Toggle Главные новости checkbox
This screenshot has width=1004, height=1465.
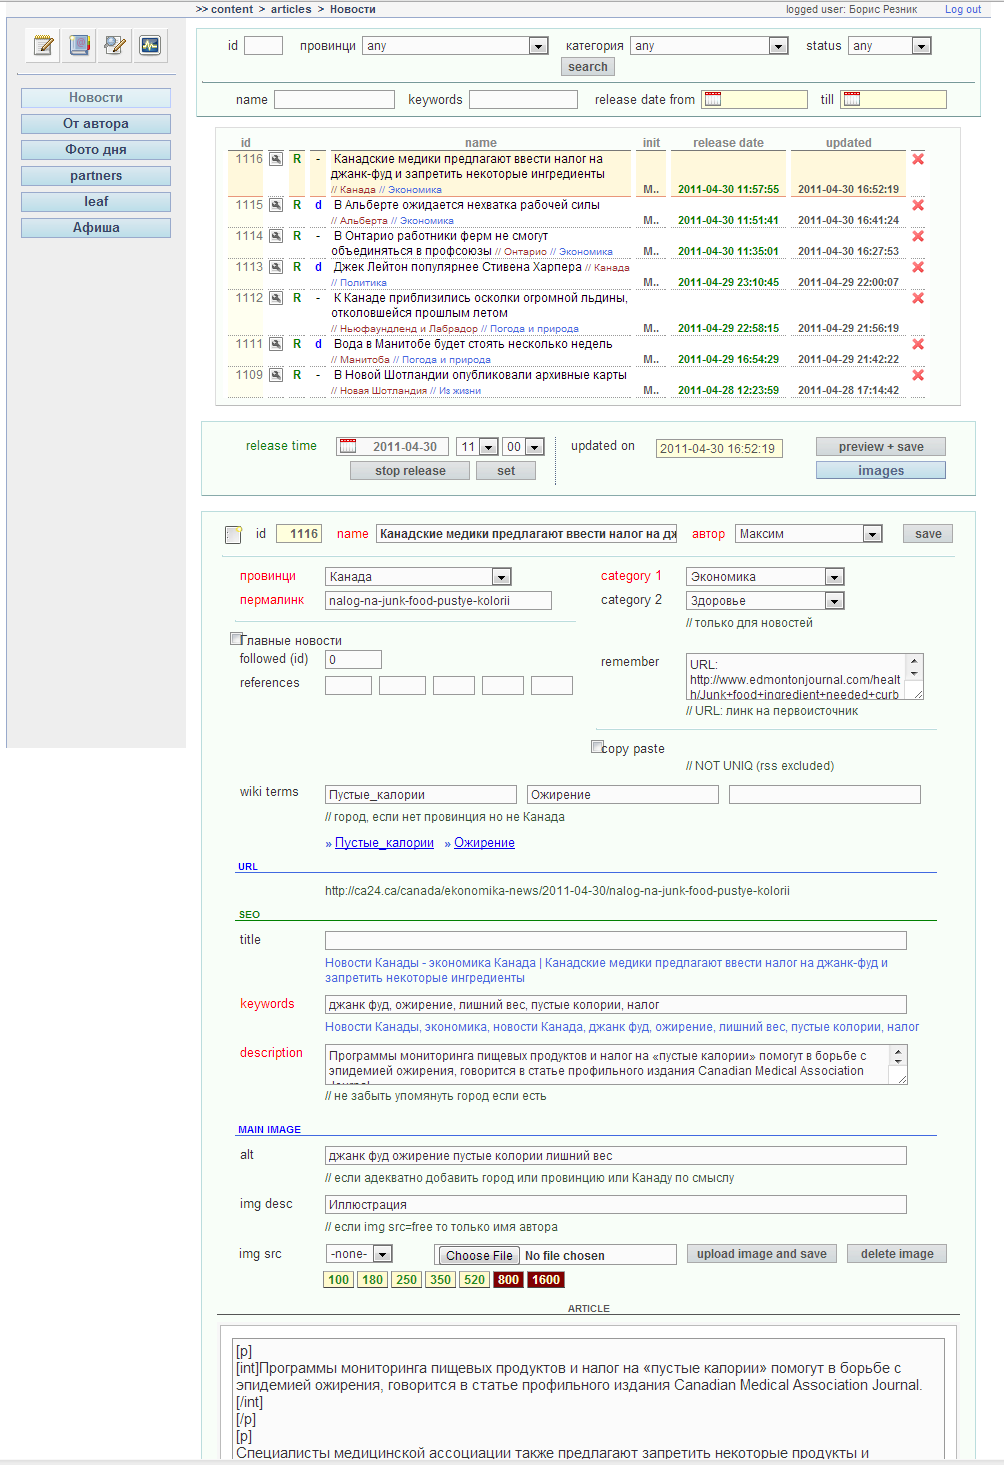pos(236,639)
